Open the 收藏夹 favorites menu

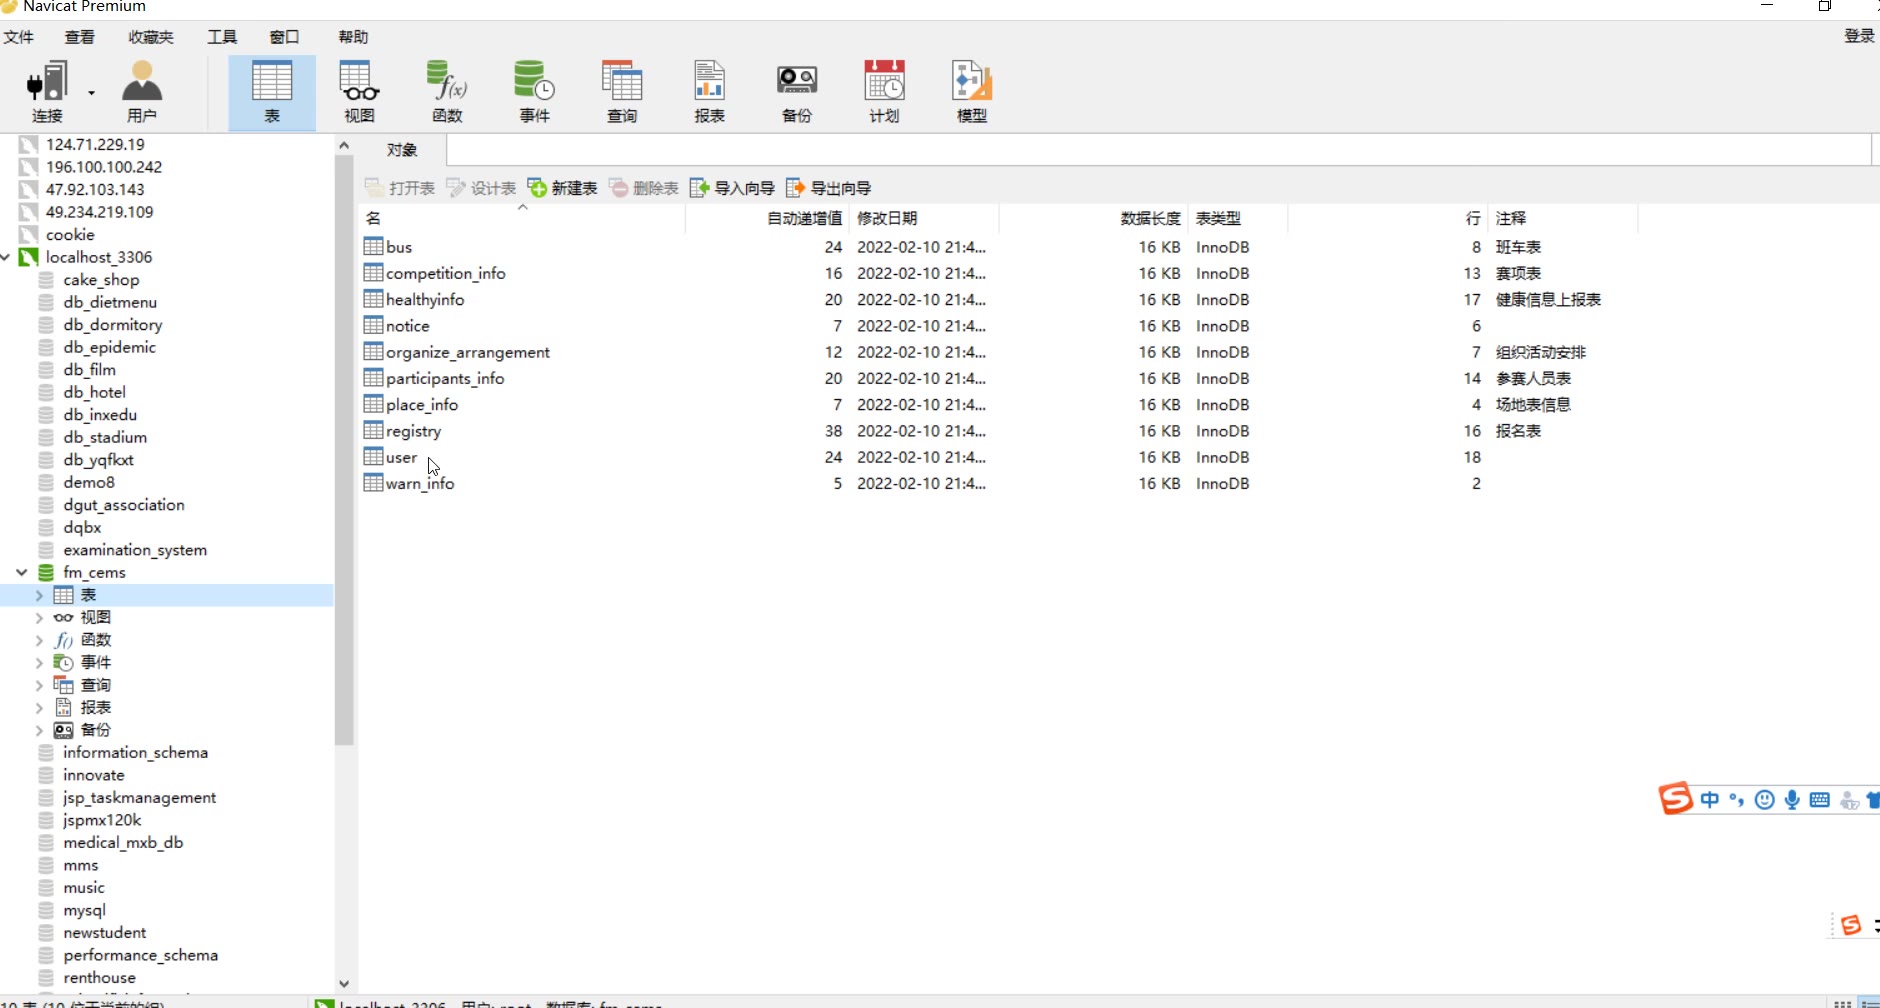[151, 37]
